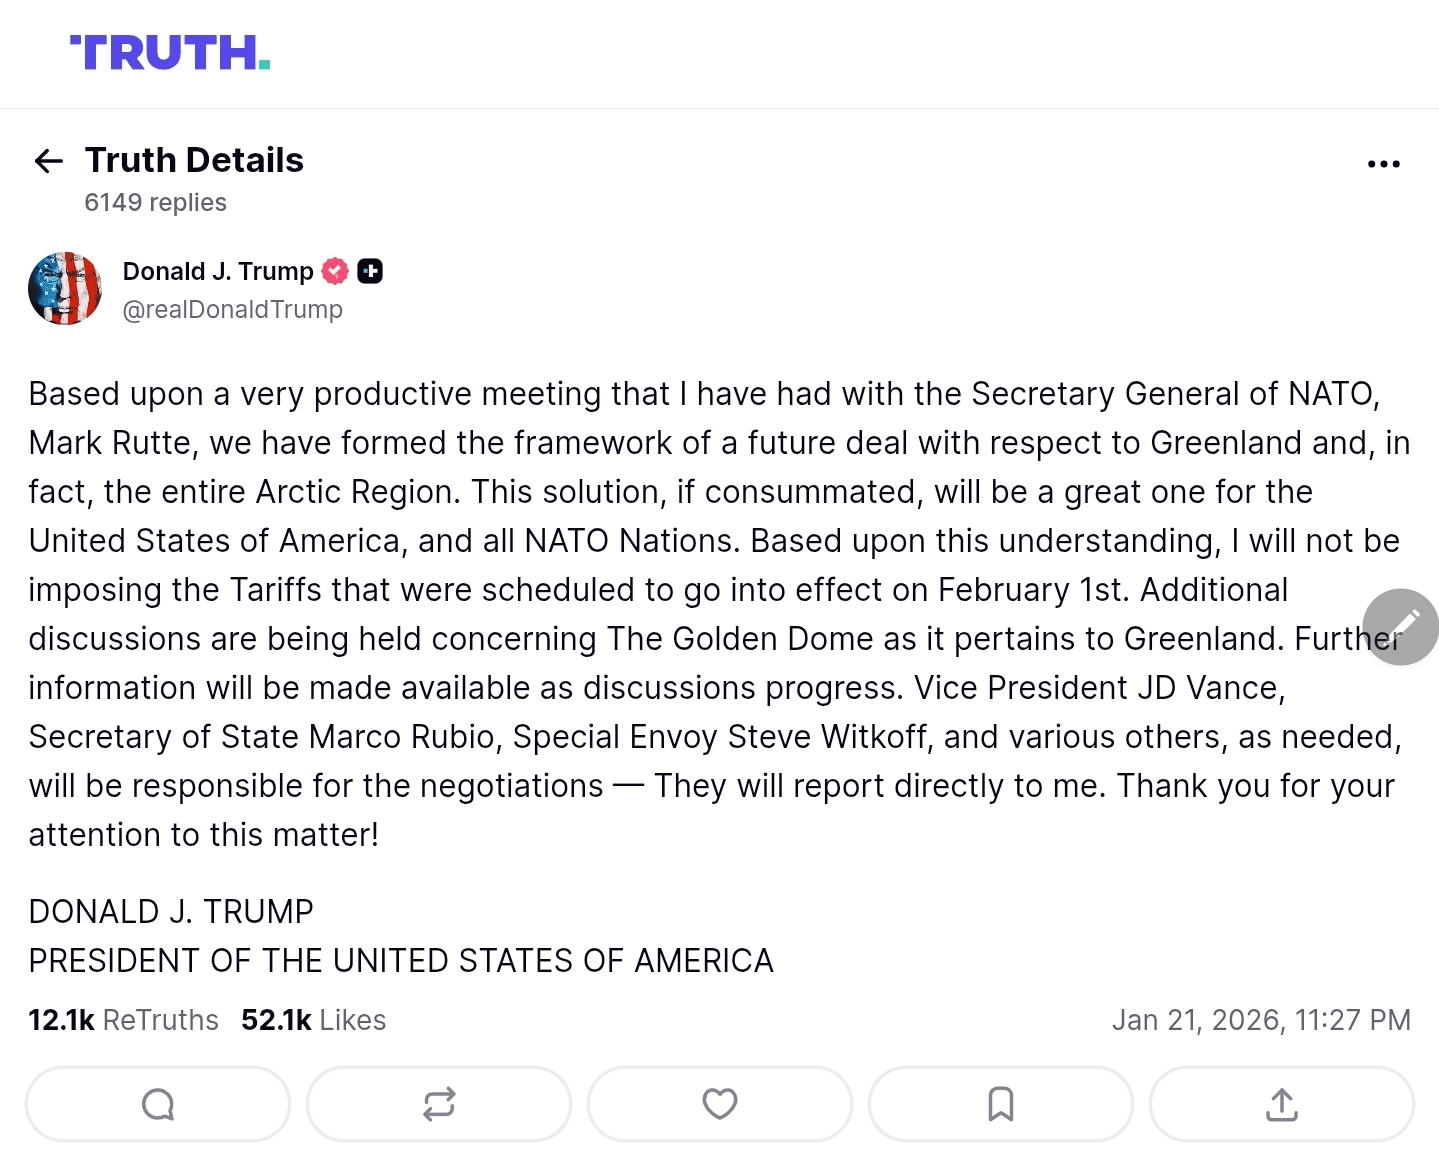1439x1162 pixels.
Task: Click the black plus badge beside the name
Action: click(370, 271)
